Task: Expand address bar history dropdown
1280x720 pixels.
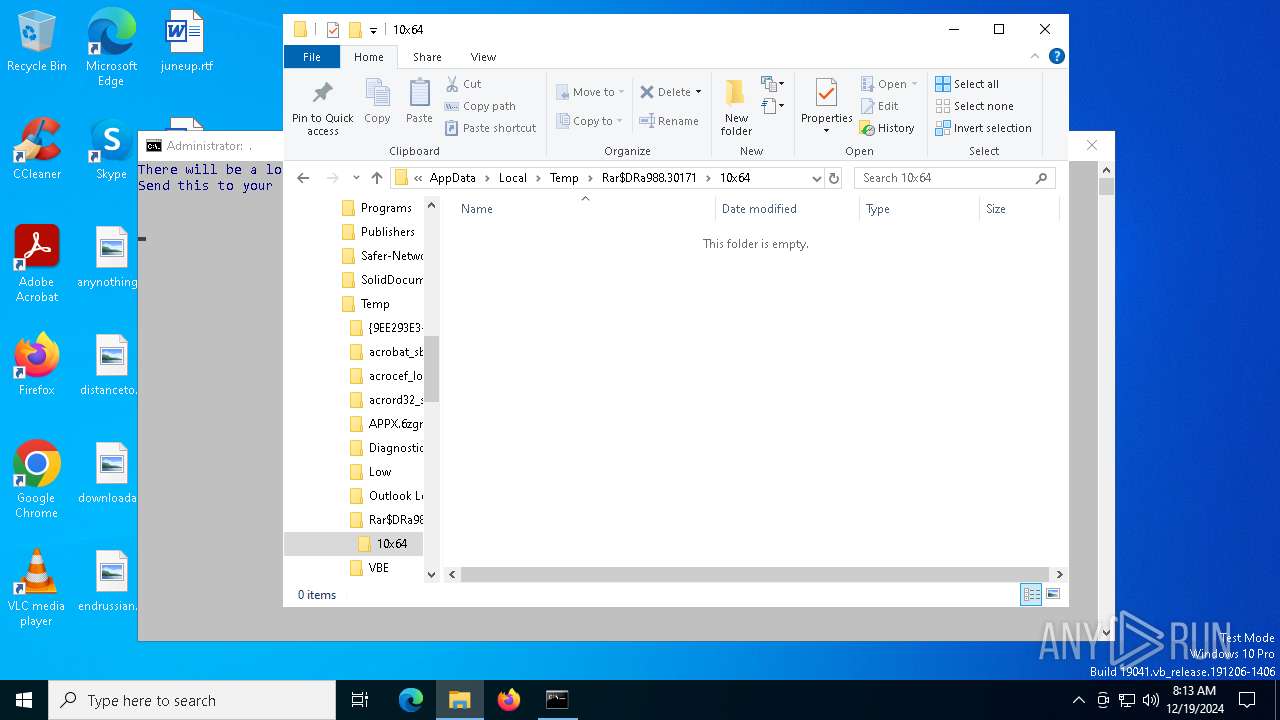Action: (816, 178)
